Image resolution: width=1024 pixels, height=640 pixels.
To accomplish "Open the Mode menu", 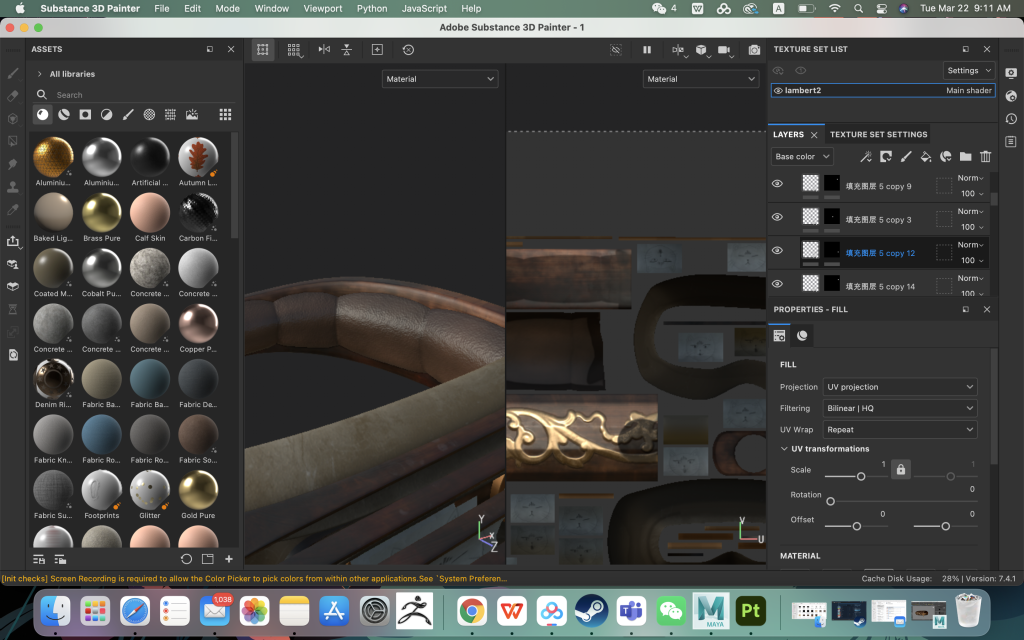I will pos(227,8).
